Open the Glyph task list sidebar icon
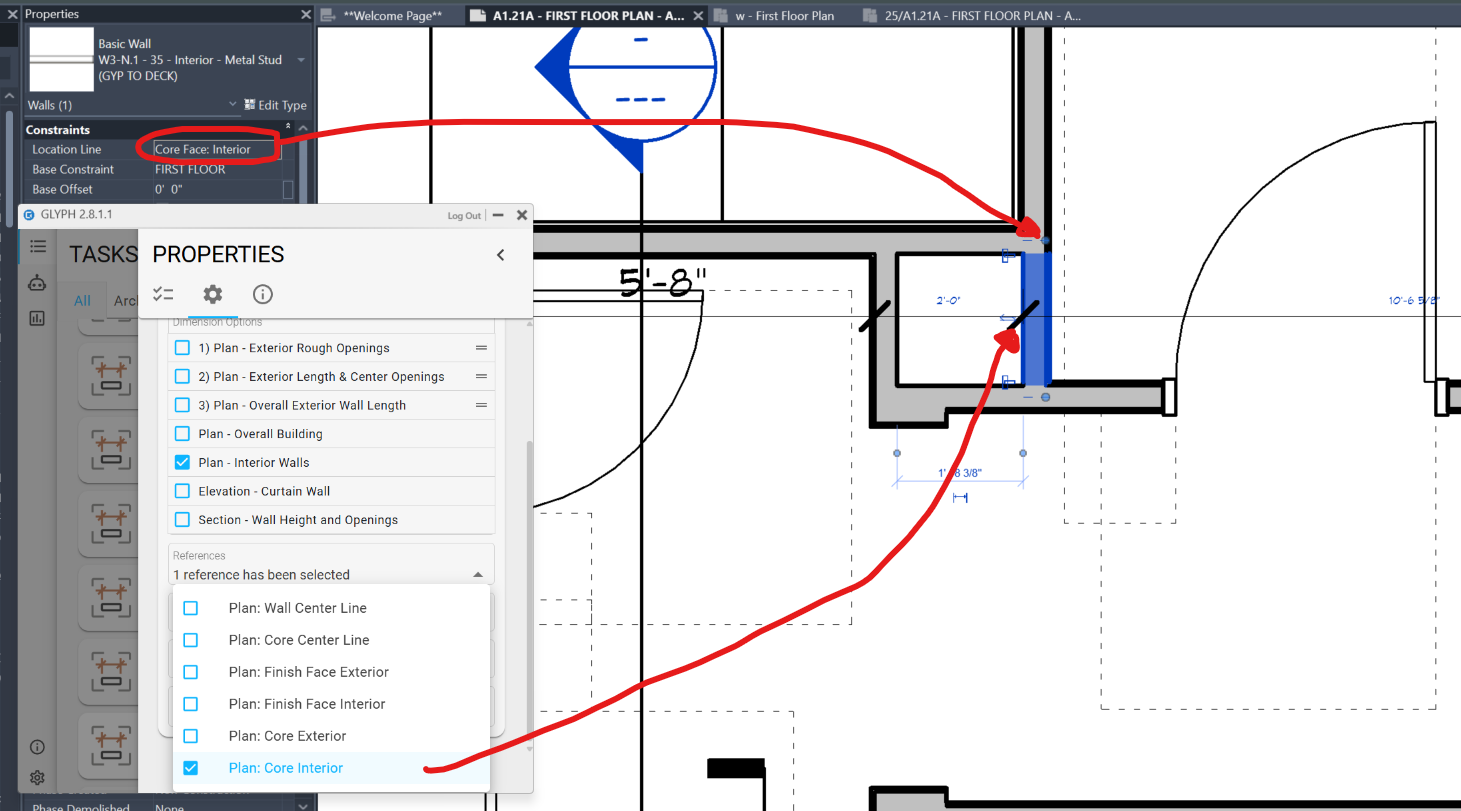 pos(37,246)
